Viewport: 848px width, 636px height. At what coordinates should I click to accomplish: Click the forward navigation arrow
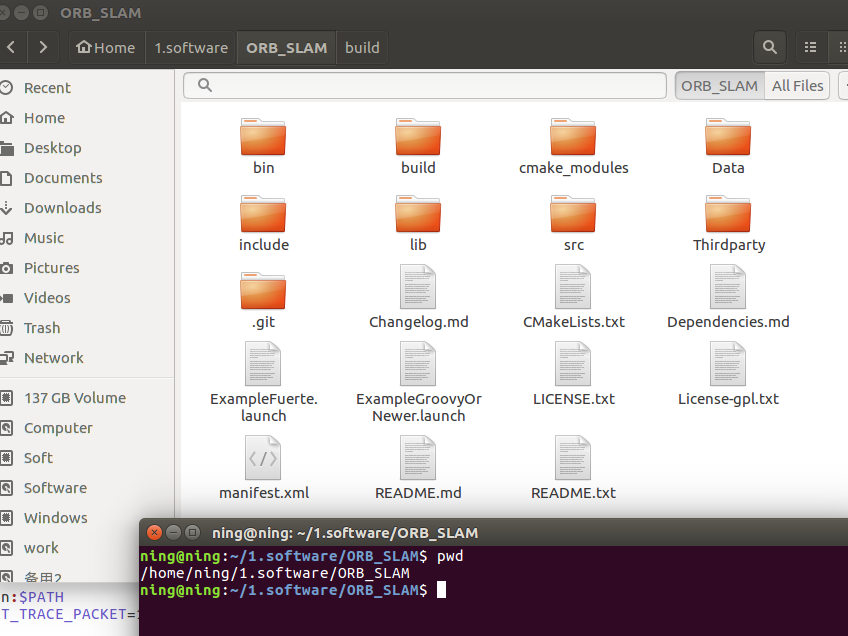coord(42,47)
